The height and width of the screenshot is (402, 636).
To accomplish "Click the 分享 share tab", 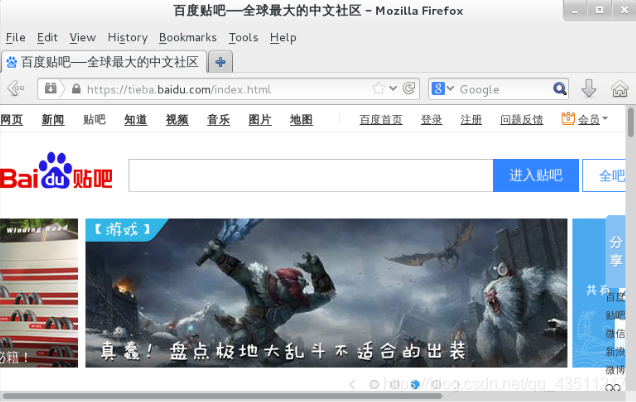I will tap(616, 251).
